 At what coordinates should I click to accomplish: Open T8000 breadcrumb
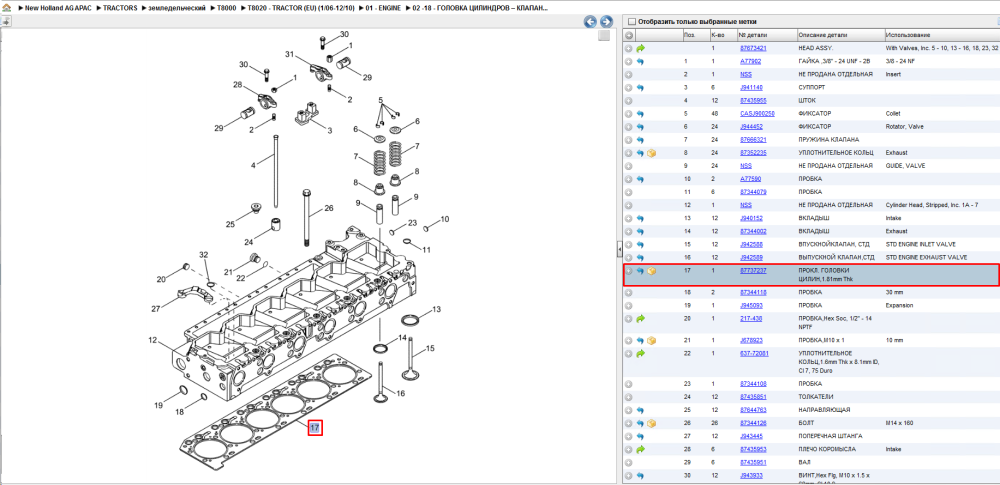[226, 8]
